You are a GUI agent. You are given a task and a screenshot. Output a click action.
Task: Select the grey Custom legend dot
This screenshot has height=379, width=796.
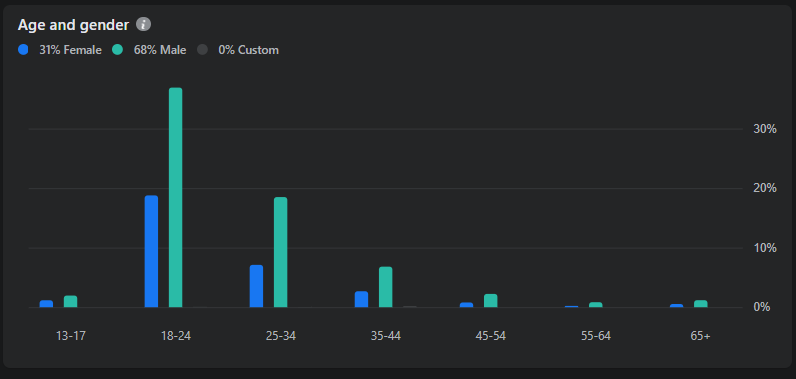click(203, 50)
